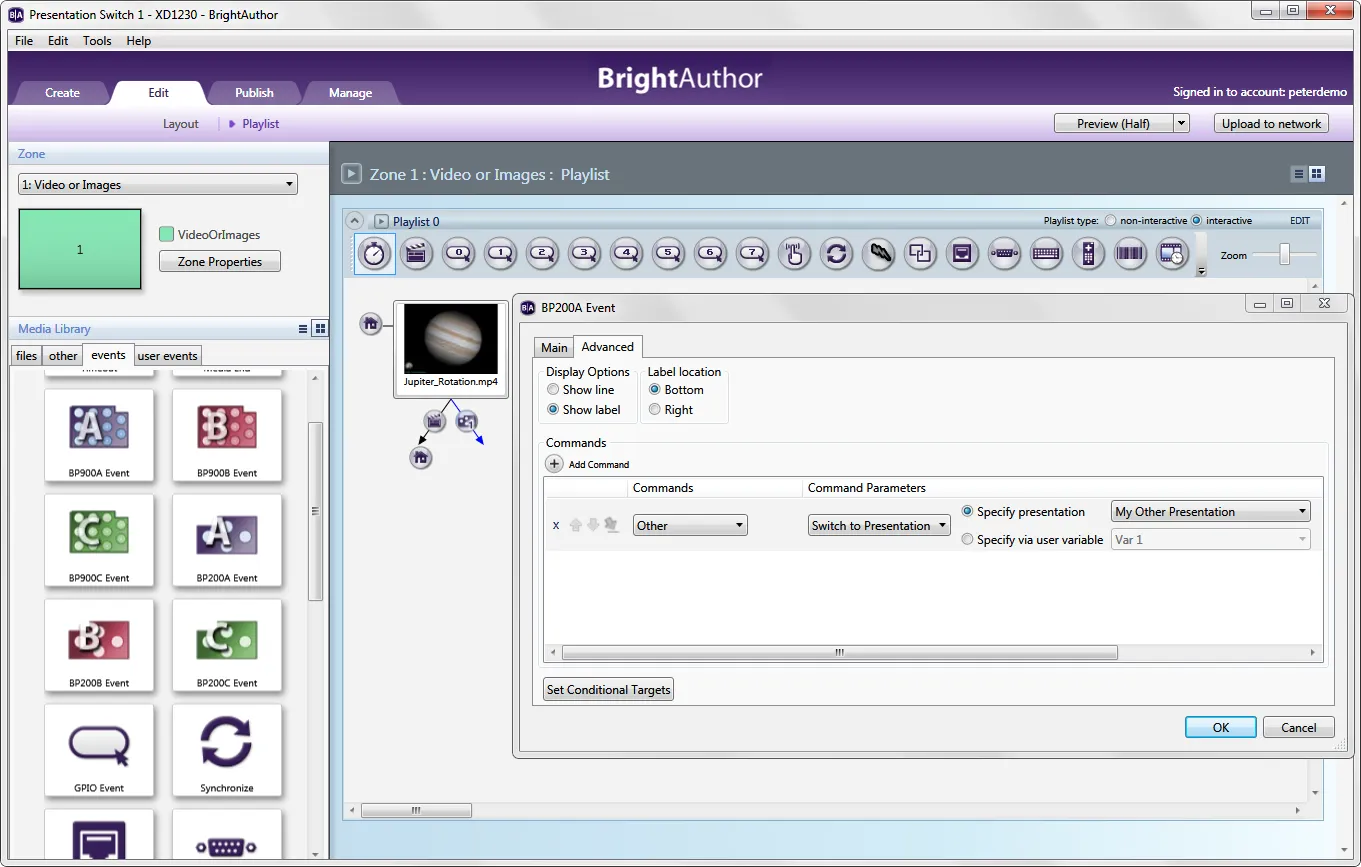Set label location to Bottom
Viewport: 1361px width, 867px height.
(655, 390)
